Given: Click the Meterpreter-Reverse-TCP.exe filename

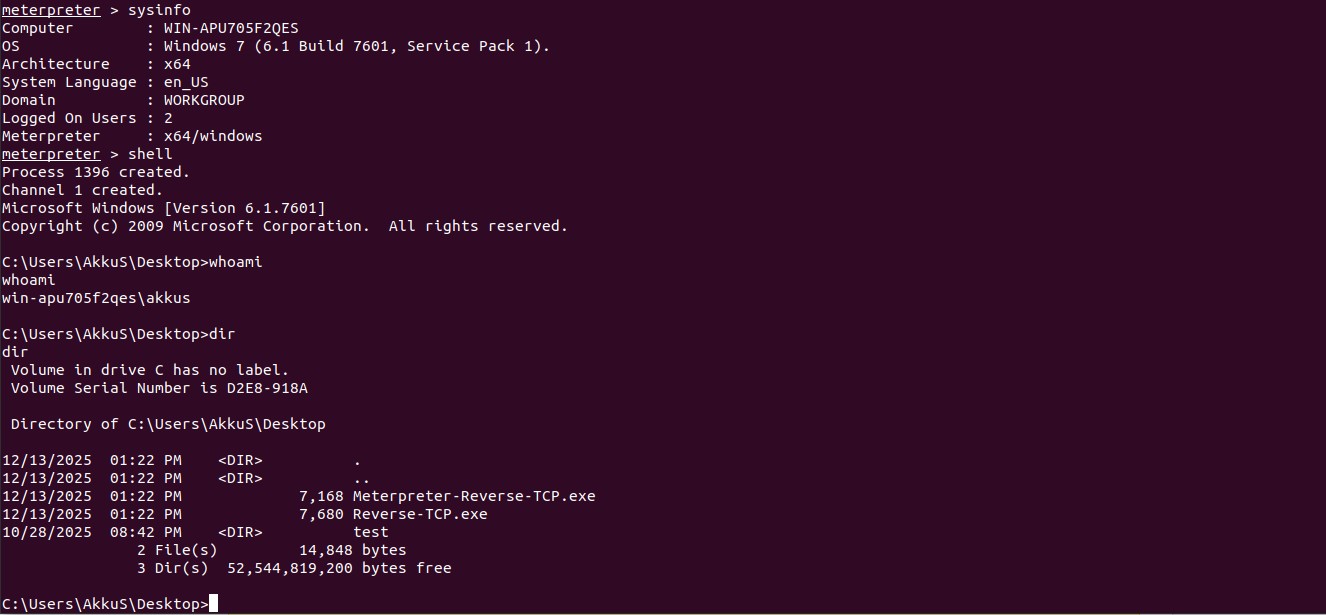Looking at the screenshot, I should coord(474,496).
